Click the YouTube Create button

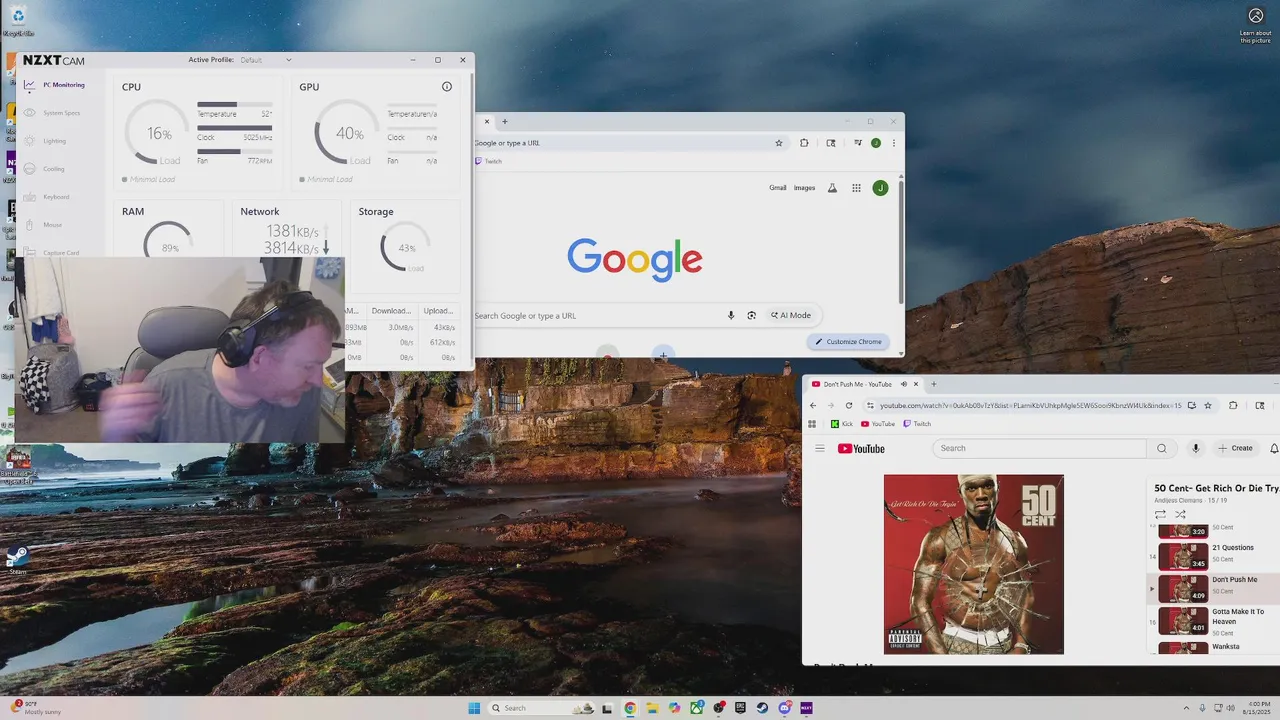pos(1236,448)
